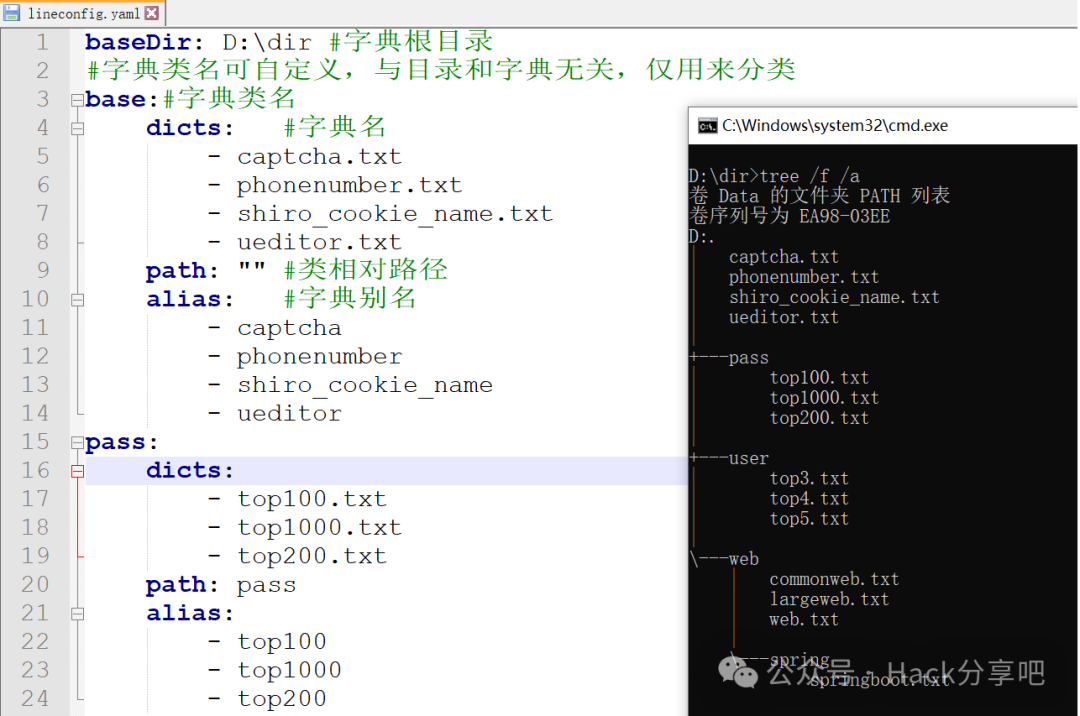
Task: Click the cmd.exe window title bar text
Action: [835, 125]
